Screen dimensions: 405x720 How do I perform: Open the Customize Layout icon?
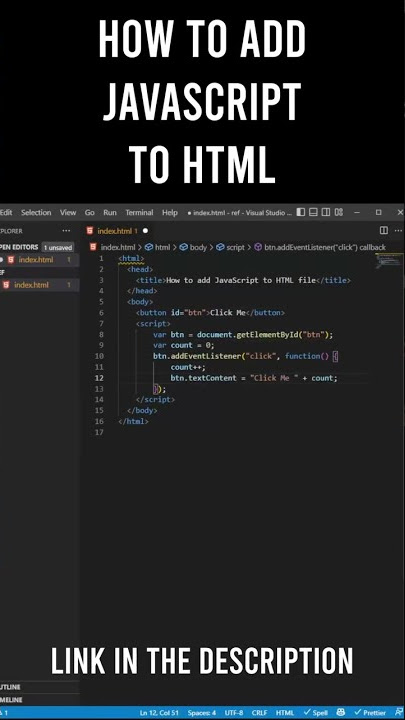tap(339, 212)
